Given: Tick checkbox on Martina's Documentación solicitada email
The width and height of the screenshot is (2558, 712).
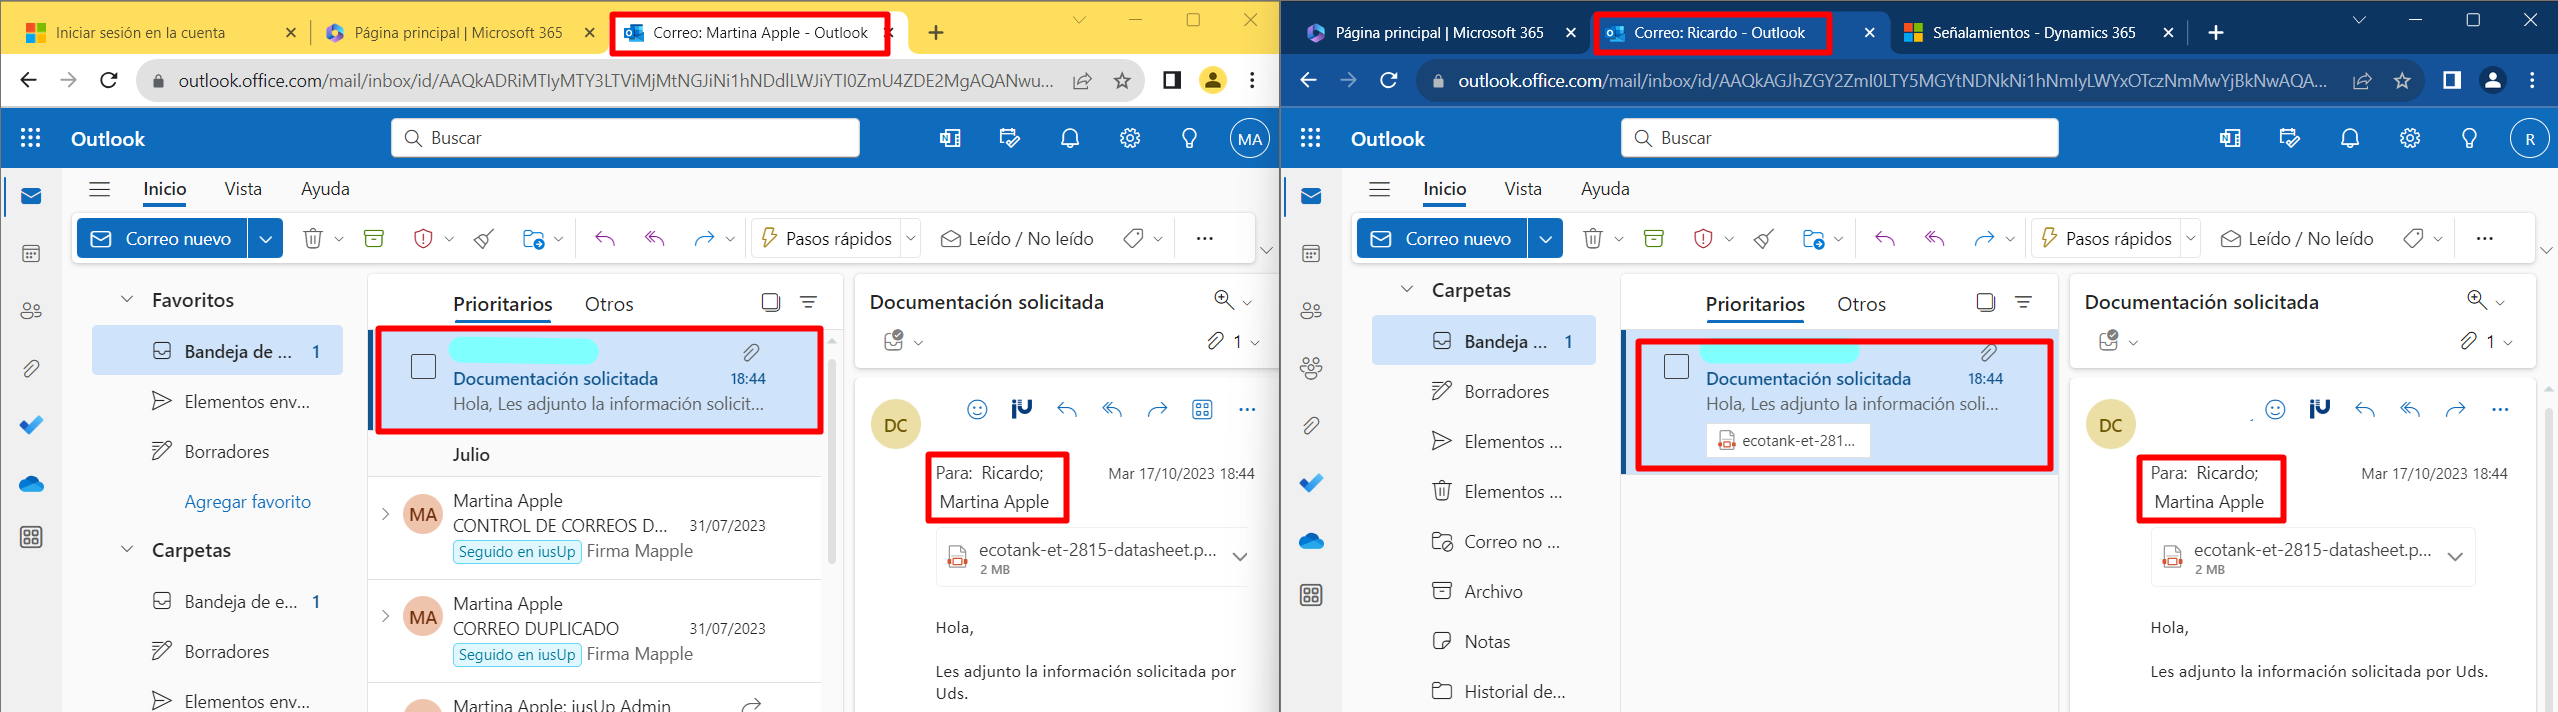Looking at the screenshot, I should coord(423,367).
